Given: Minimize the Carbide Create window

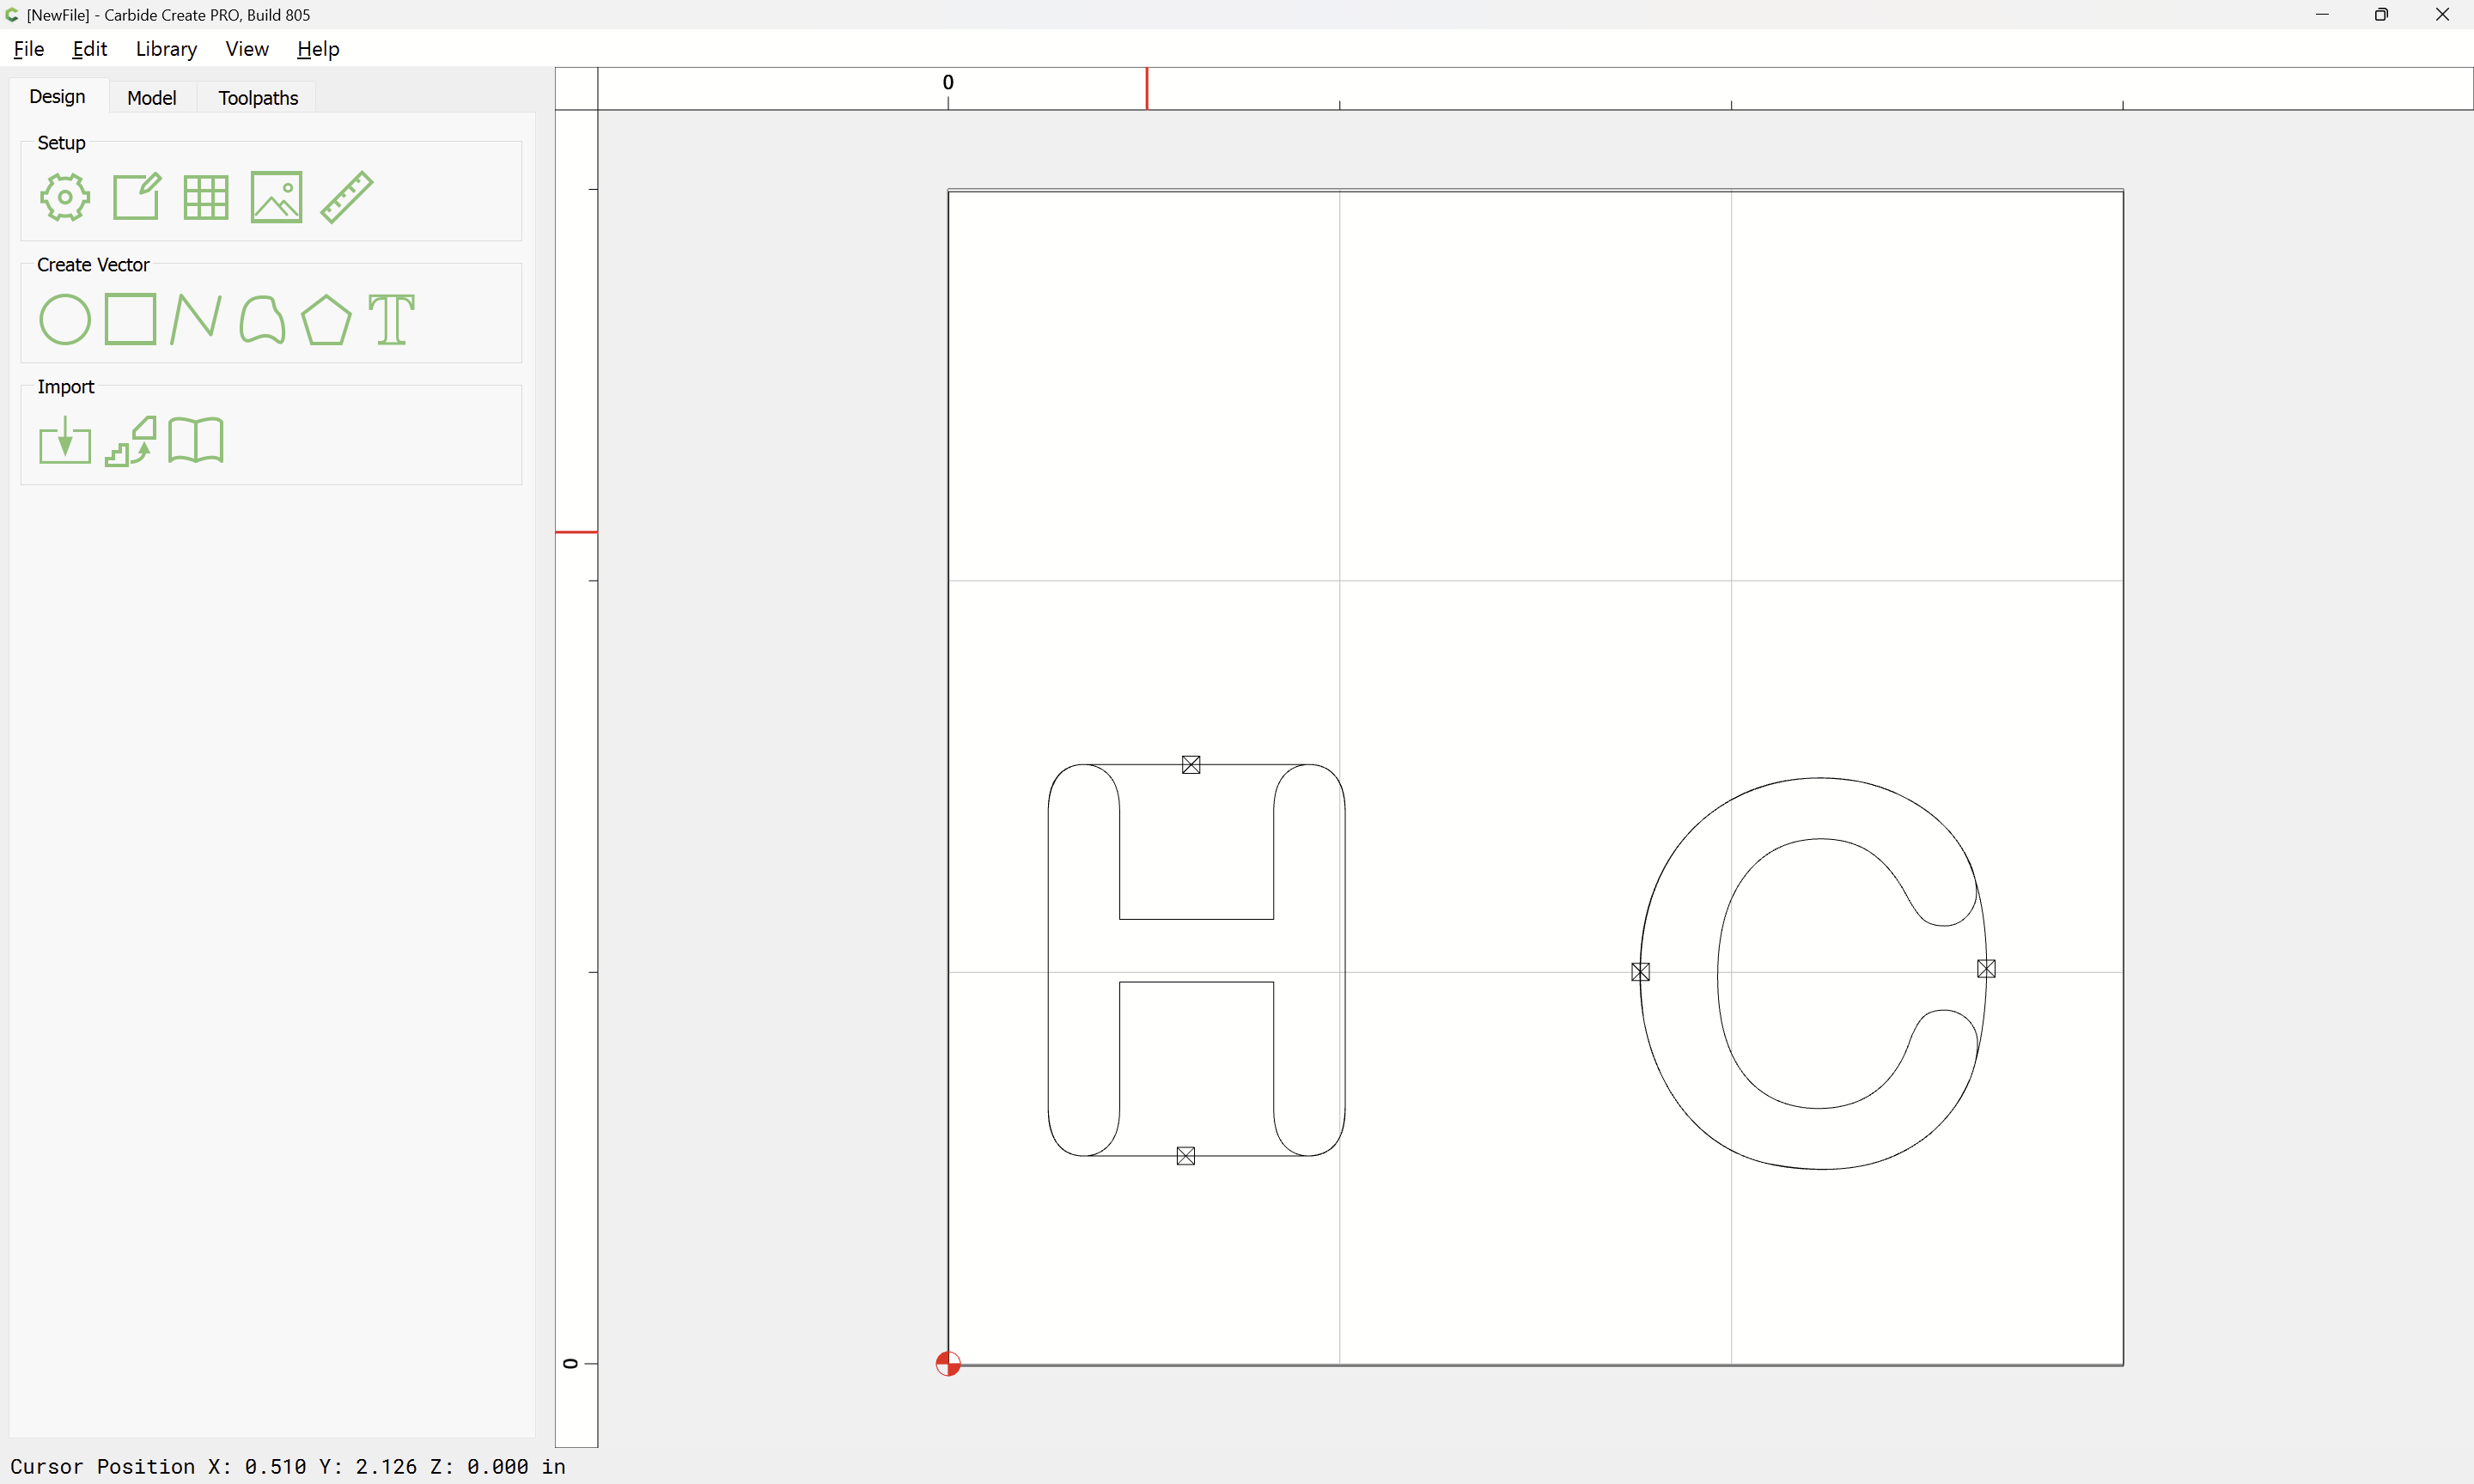Looking at the screenshot, I should (x=2322, y=15).
